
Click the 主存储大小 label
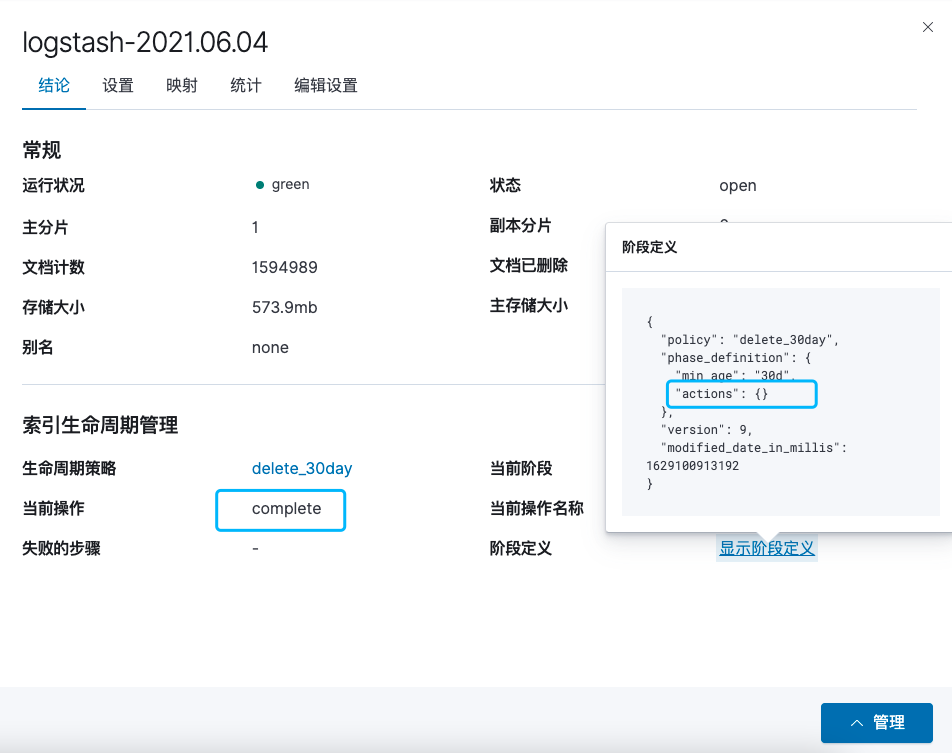point(529,305)
